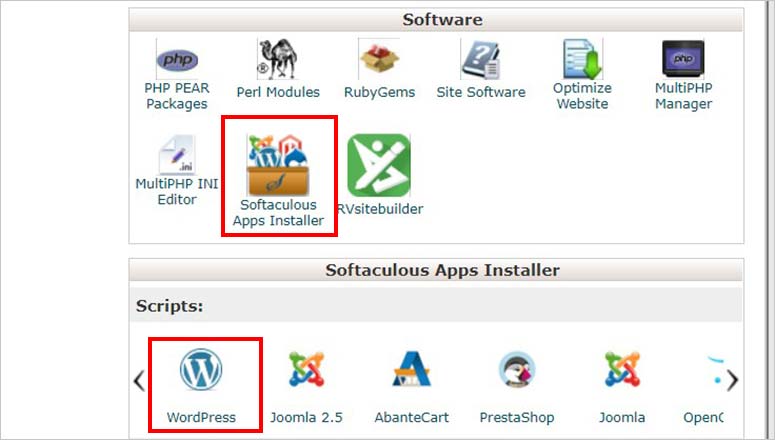Click the PrestaShop label text
Screen dimensions: 775x440
[x=517, y=418]
